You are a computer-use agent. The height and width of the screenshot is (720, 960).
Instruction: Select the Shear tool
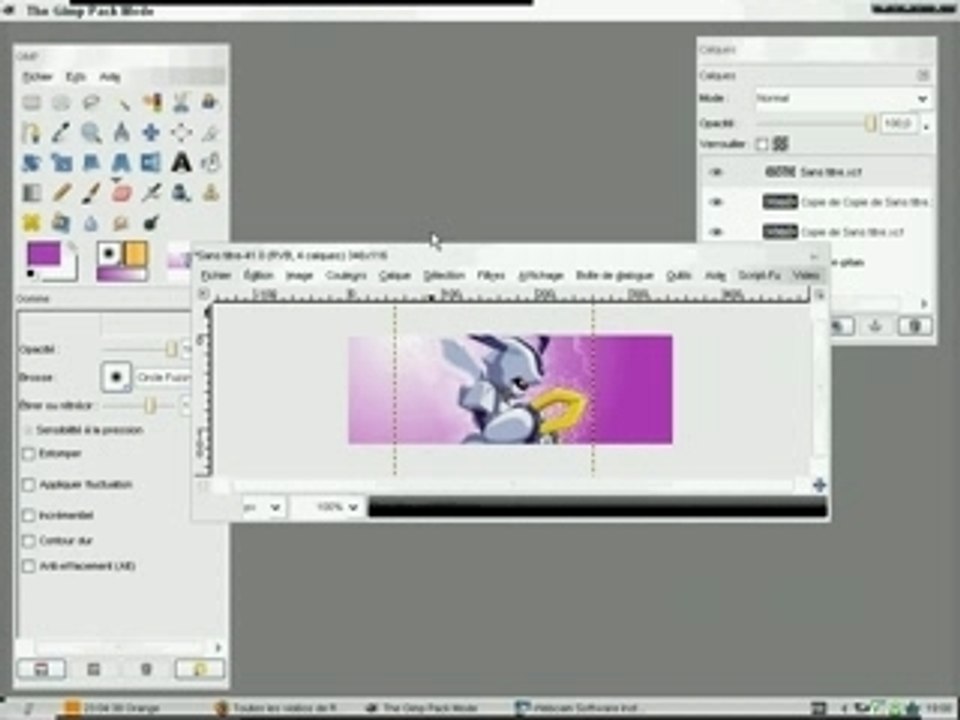[x=91, y=163]
